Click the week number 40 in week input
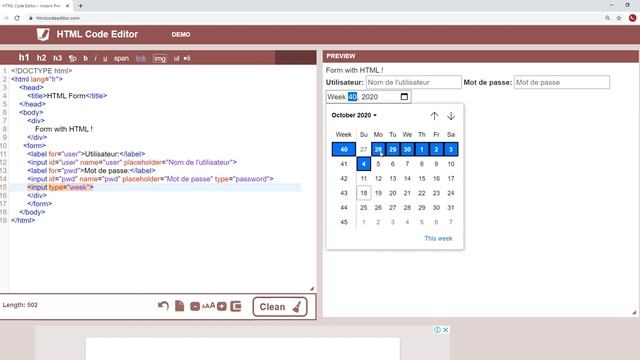The height and width of the screenshot is (360, 640). click(352, 97)
